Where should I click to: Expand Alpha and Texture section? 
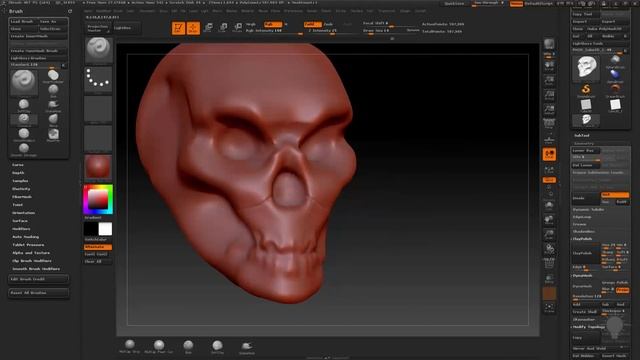31,253
